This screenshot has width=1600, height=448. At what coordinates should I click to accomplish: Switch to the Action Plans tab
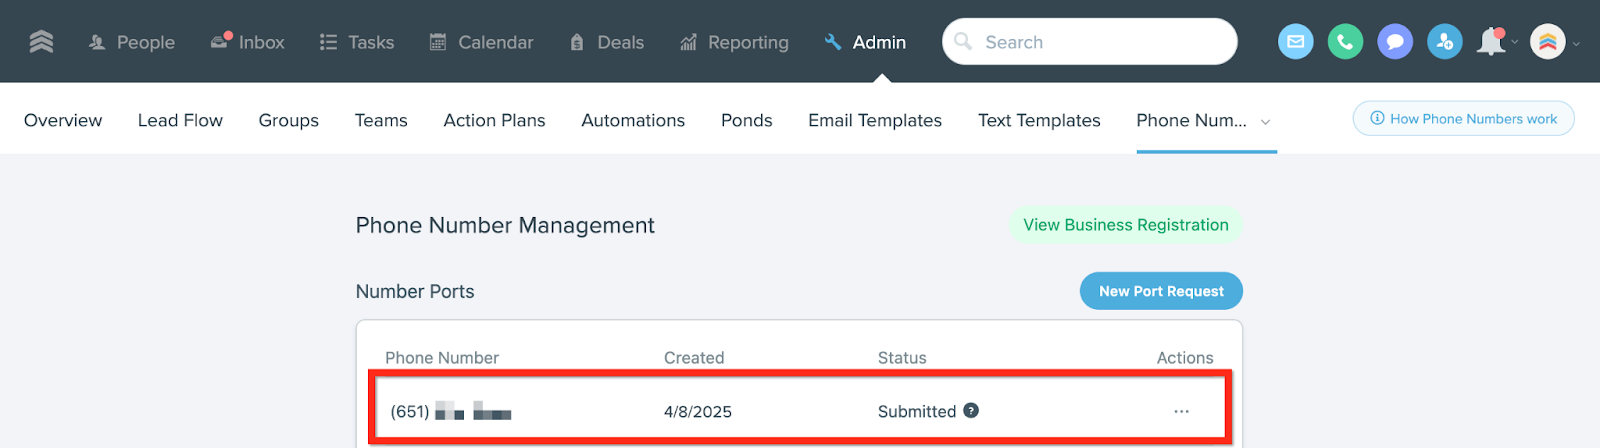click(x=494, y=120)
